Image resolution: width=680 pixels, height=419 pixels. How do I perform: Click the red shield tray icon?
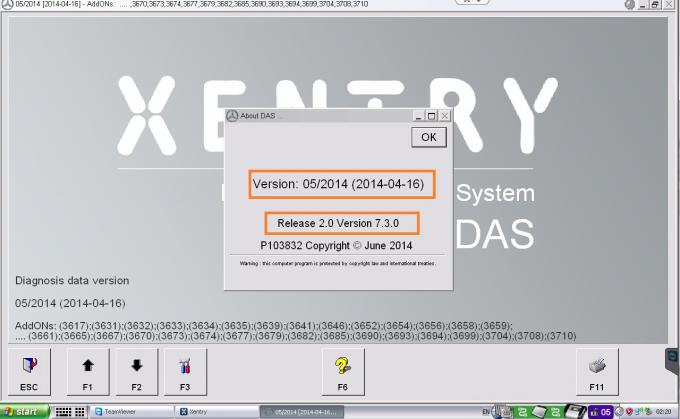(629, 412)
